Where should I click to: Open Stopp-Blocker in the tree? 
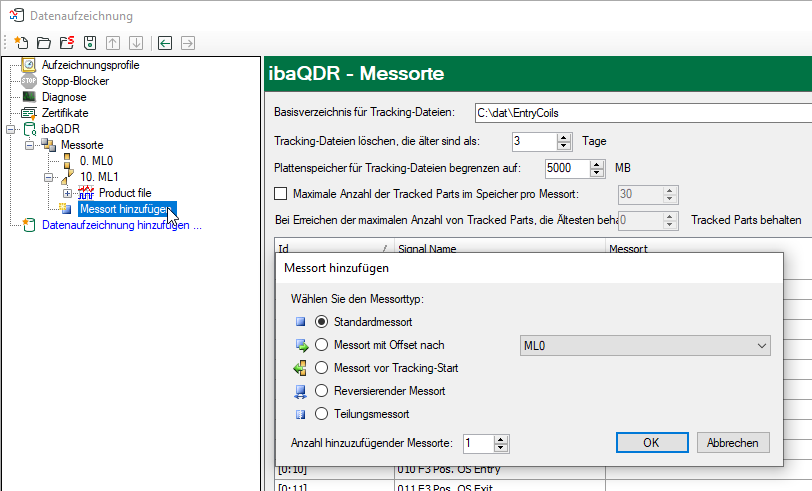point(75,81)
